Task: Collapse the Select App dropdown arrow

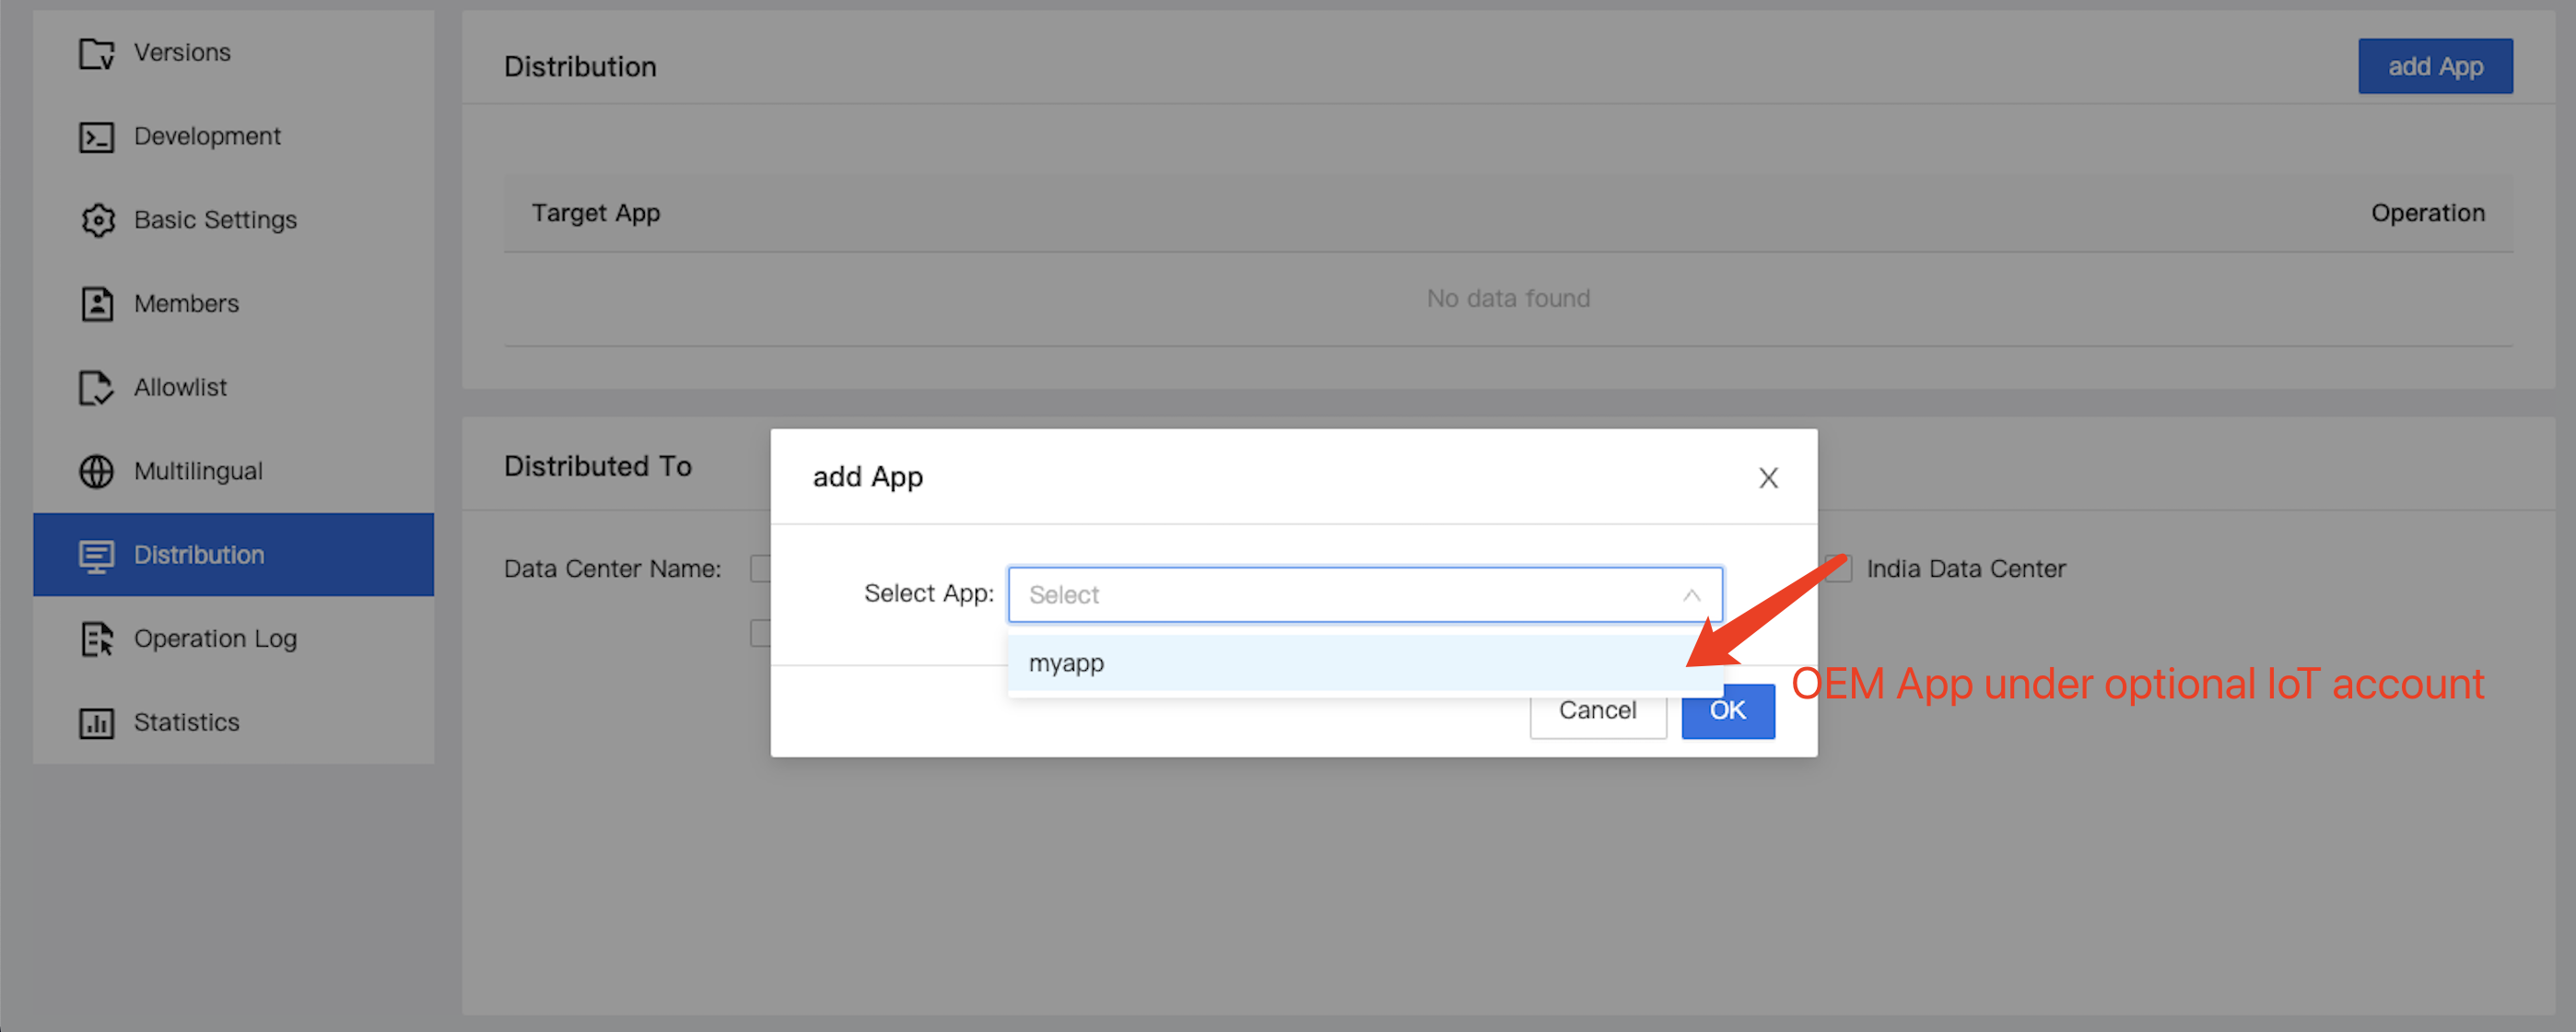Action: pyautogui.click(x=1691, y=595)
